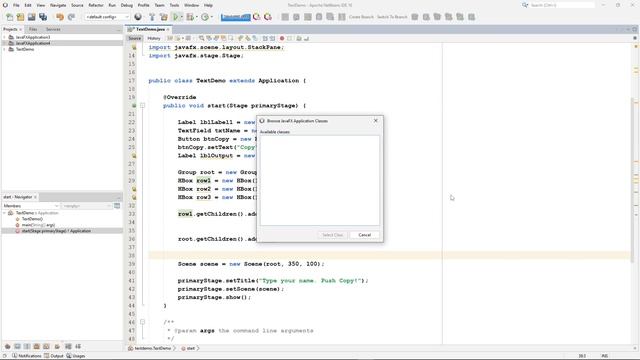Expand the TextDemo project node
Screen dimensions: 640x360
[x=4, y=49]
